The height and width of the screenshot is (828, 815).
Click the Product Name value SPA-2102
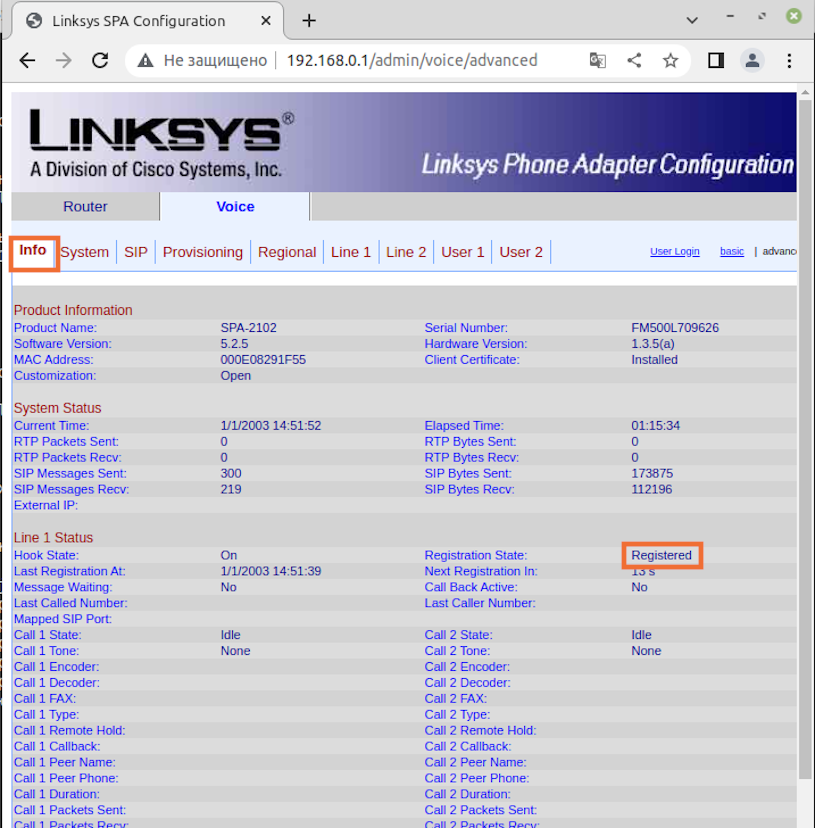click(x=248, y=328)
